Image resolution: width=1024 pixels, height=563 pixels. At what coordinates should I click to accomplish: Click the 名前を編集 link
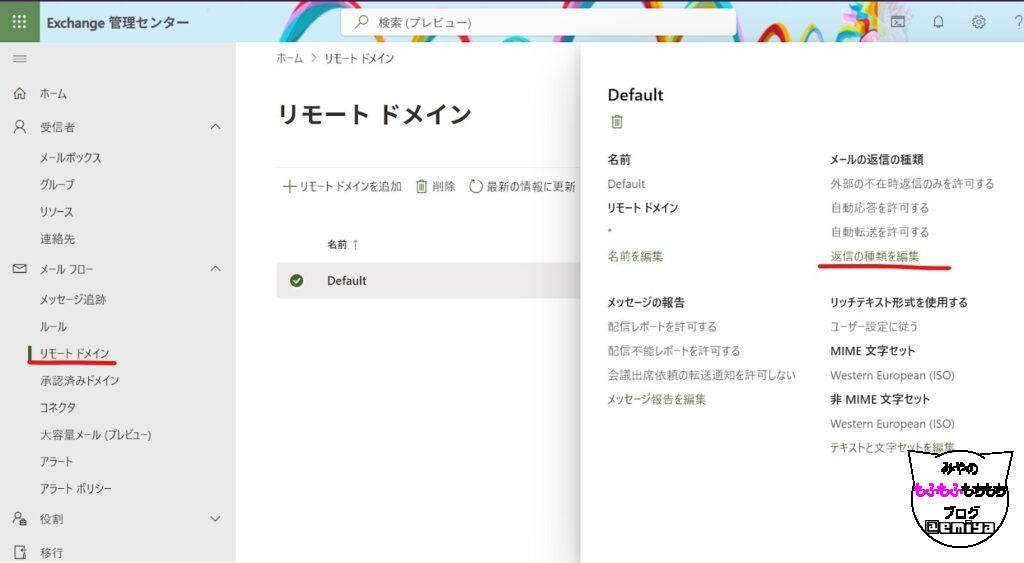click(635, 256)
